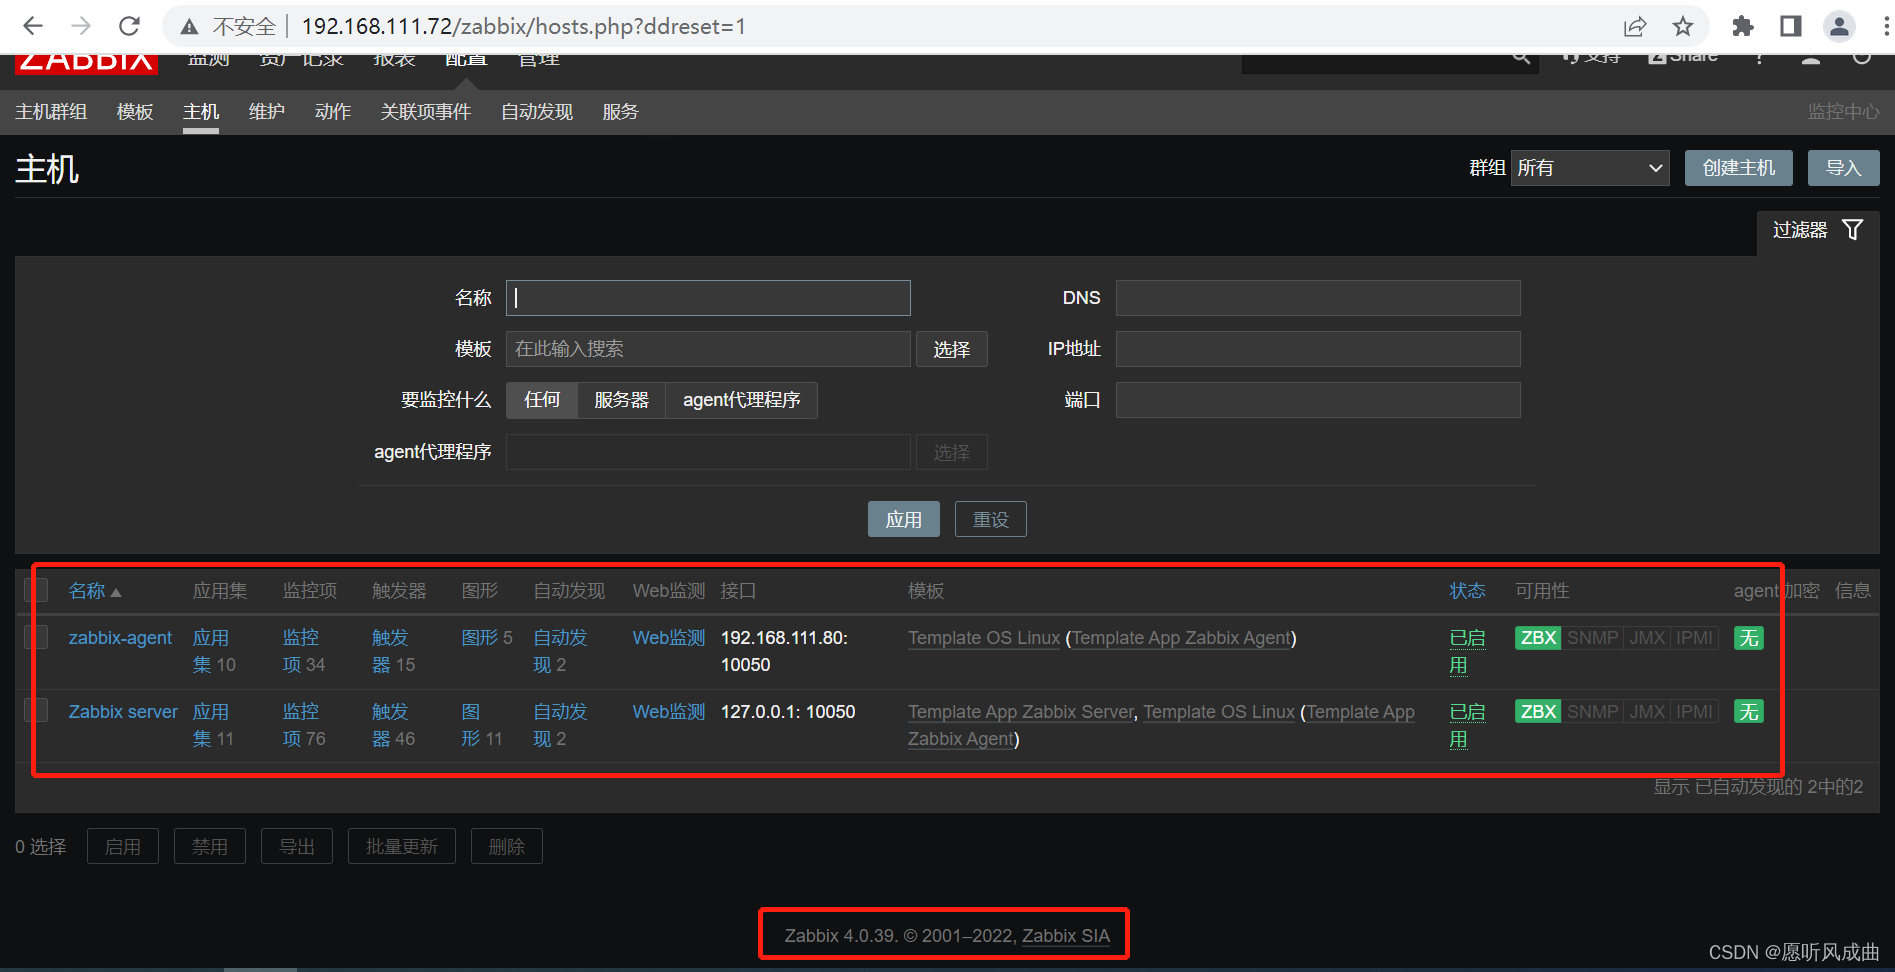The width and height of the screenshot is (1895, 972).
Task: Reset the filter with 重设
Action: [991, 519]
